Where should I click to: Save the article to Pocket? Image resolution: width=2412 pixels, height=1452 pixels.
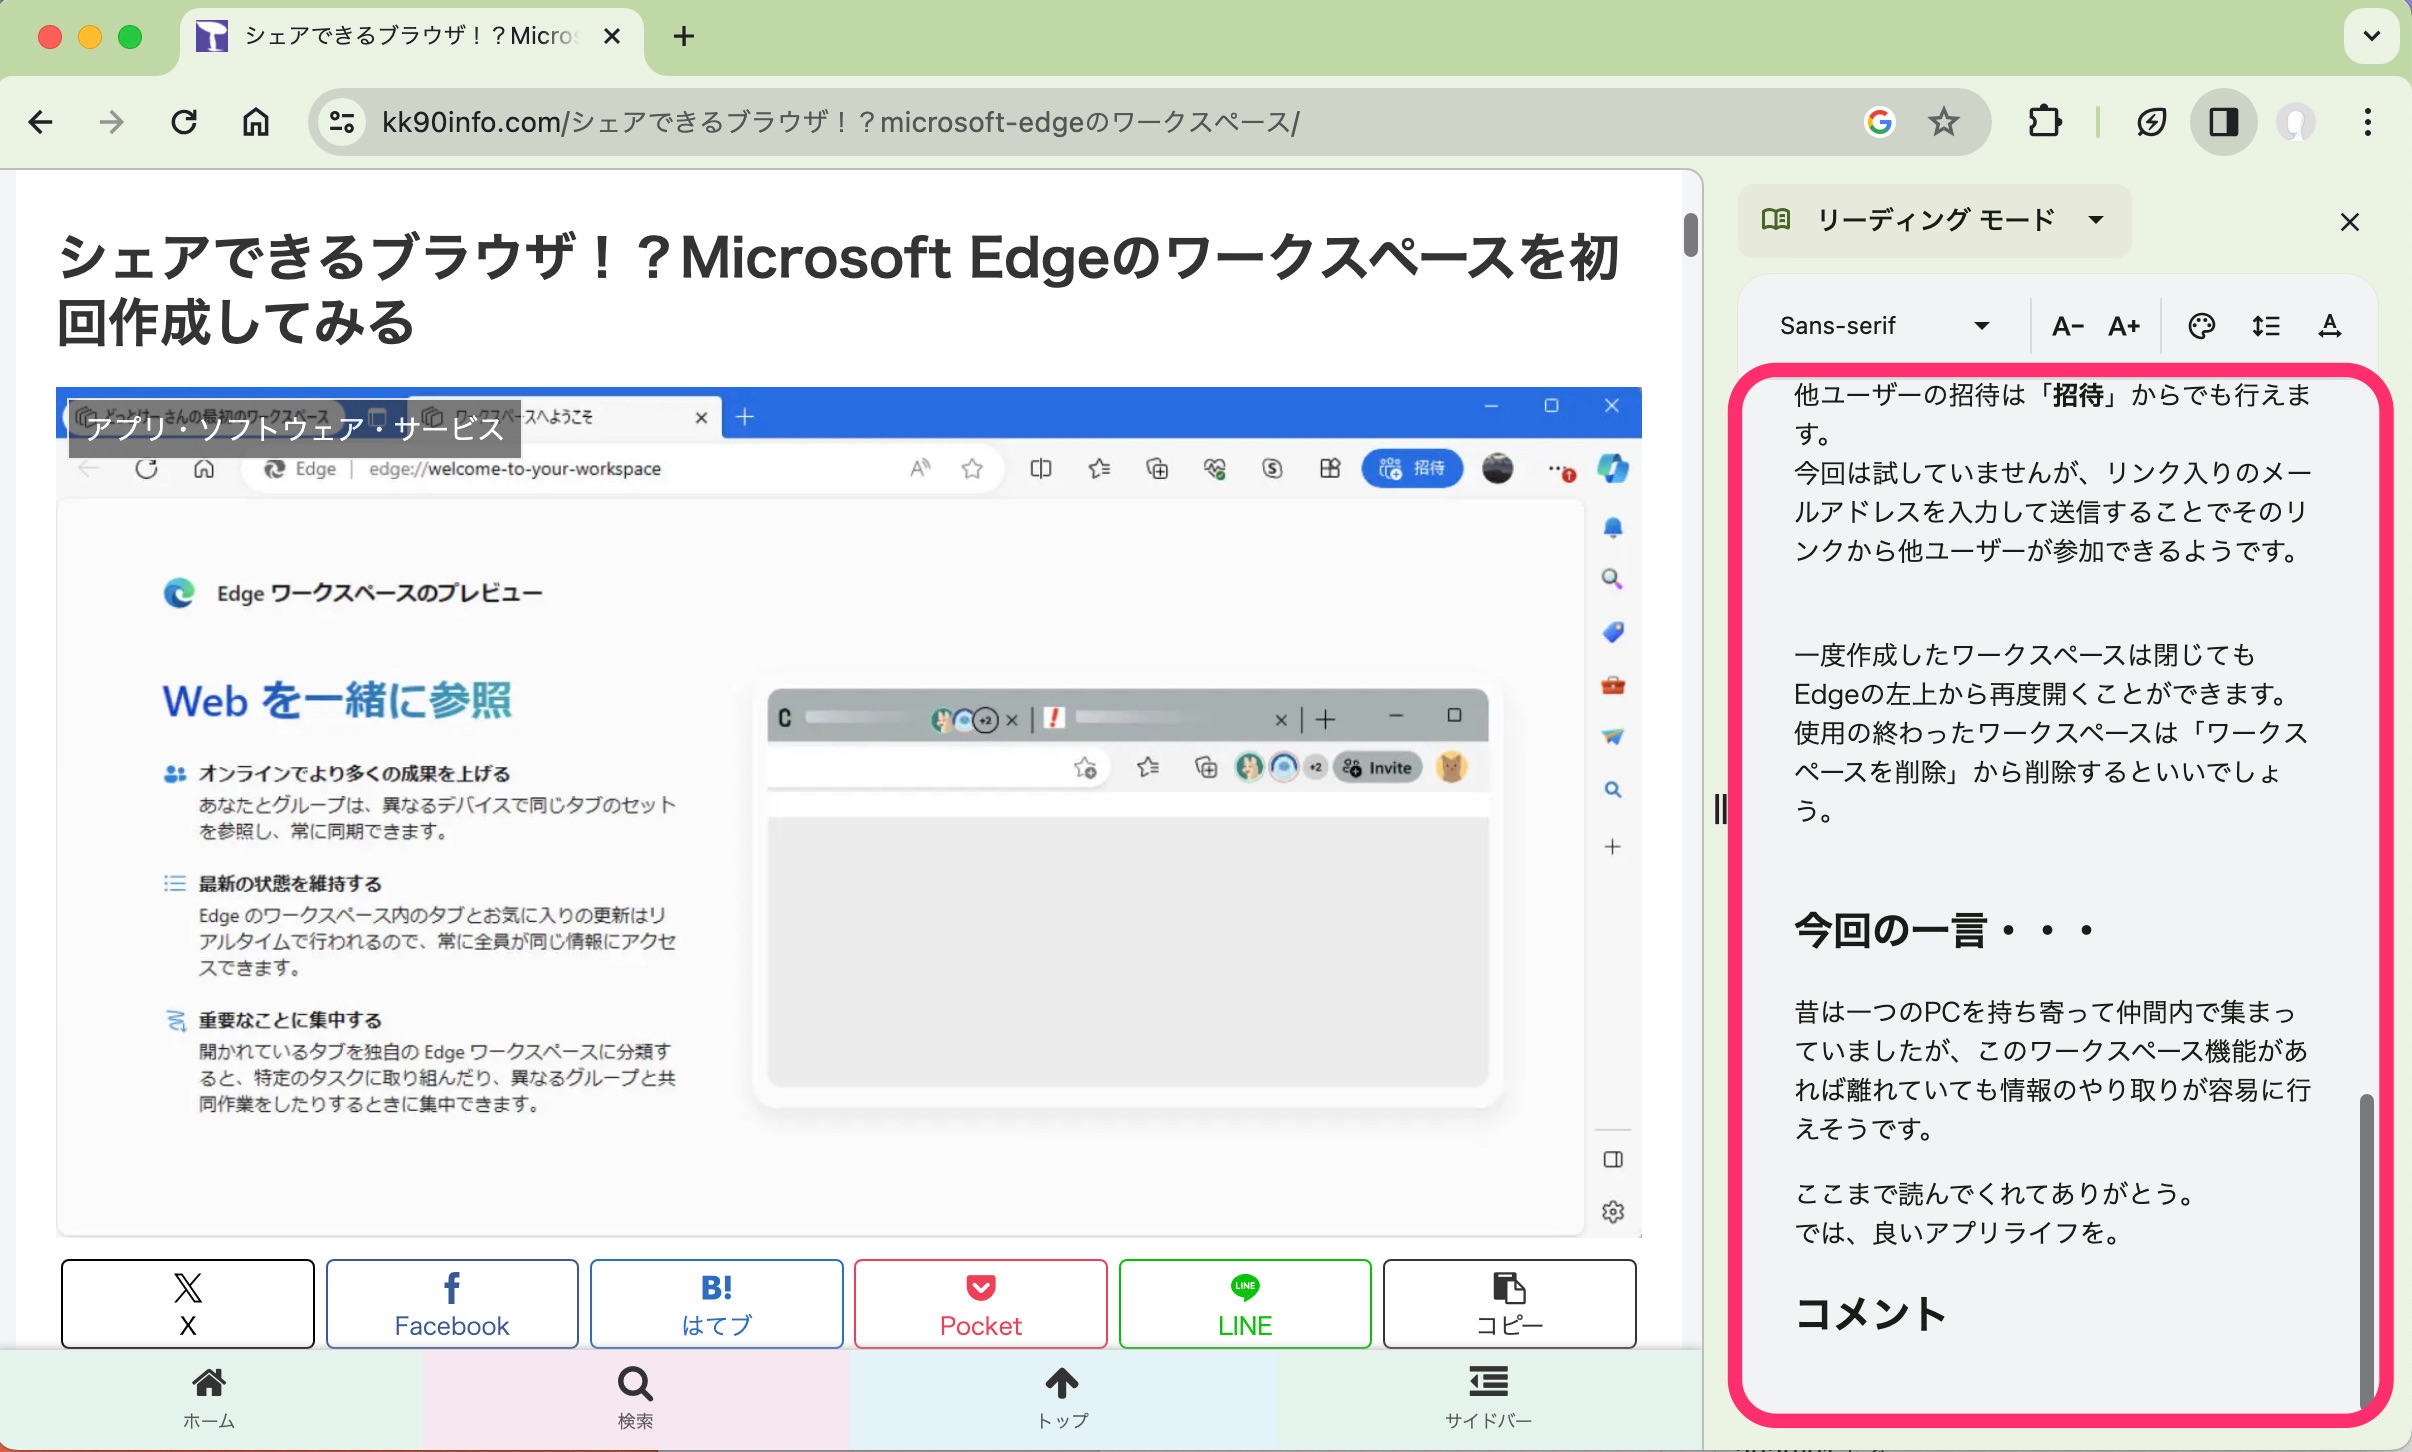[x=981, y=1304]
